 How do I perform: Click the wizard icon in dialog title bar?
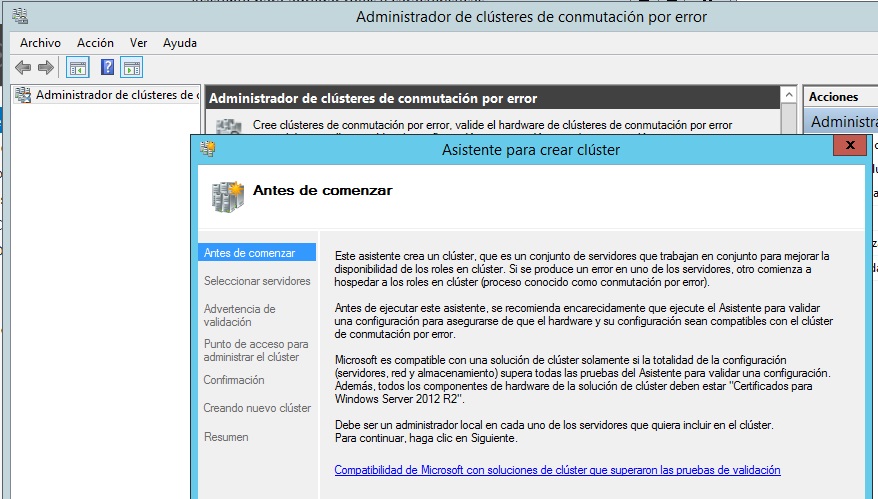[208, 150]
